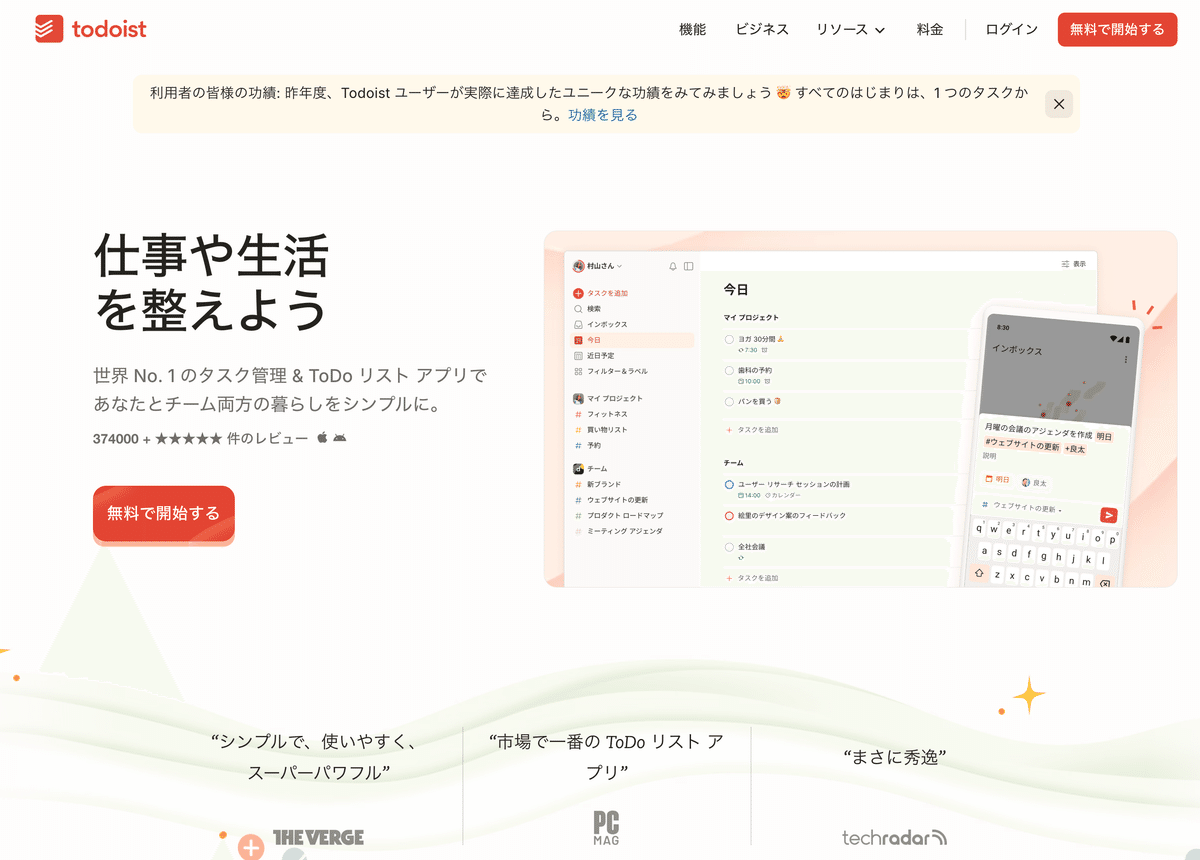Screen dimensions: 1200x860
Task: Open the ビジネス page from the navbar
Action: coord(761,30)
